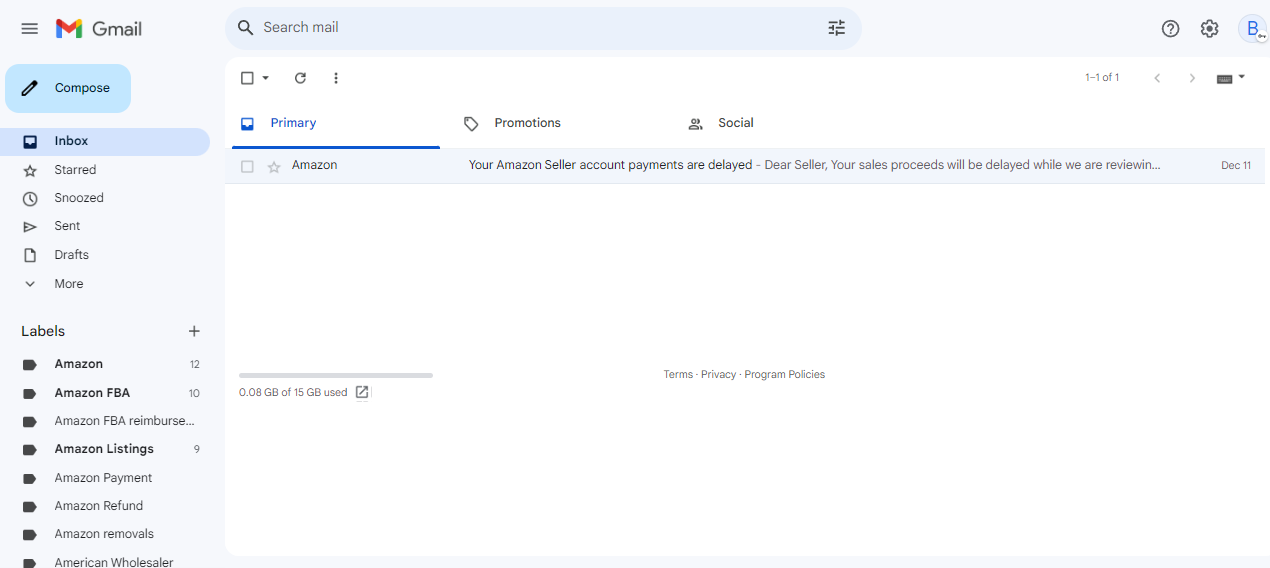Click the '0.08 GB of 15 GB used' text
This screenshot has width=1270, height=568.
click(293, 393)
